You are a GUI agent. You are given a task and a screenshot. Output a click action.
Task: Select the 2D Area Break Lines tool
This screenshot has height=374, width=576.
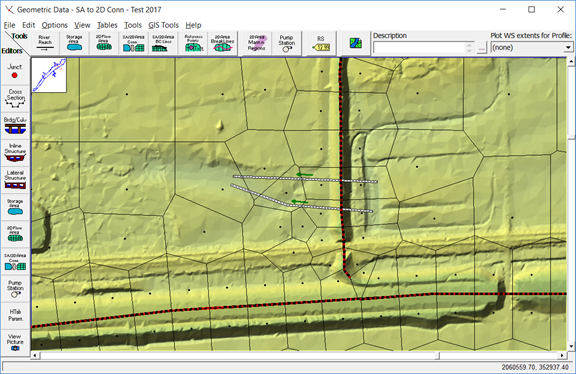222,43
